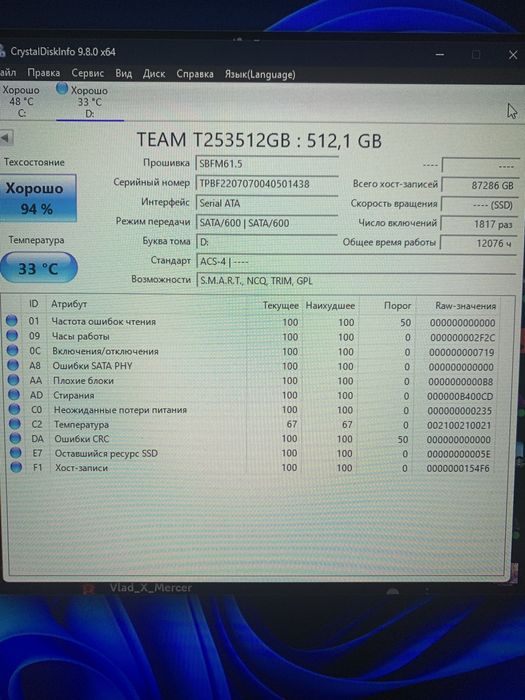
Task: Click status orb for Оставшийся ресурс SSD
Action: [16, 453]
